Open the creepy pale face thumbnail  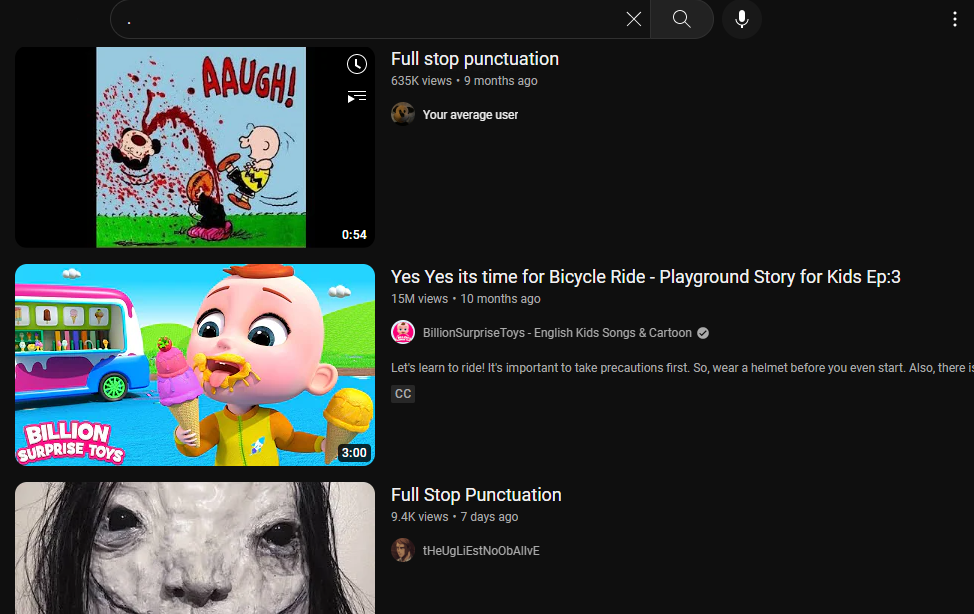pos(195,548)
